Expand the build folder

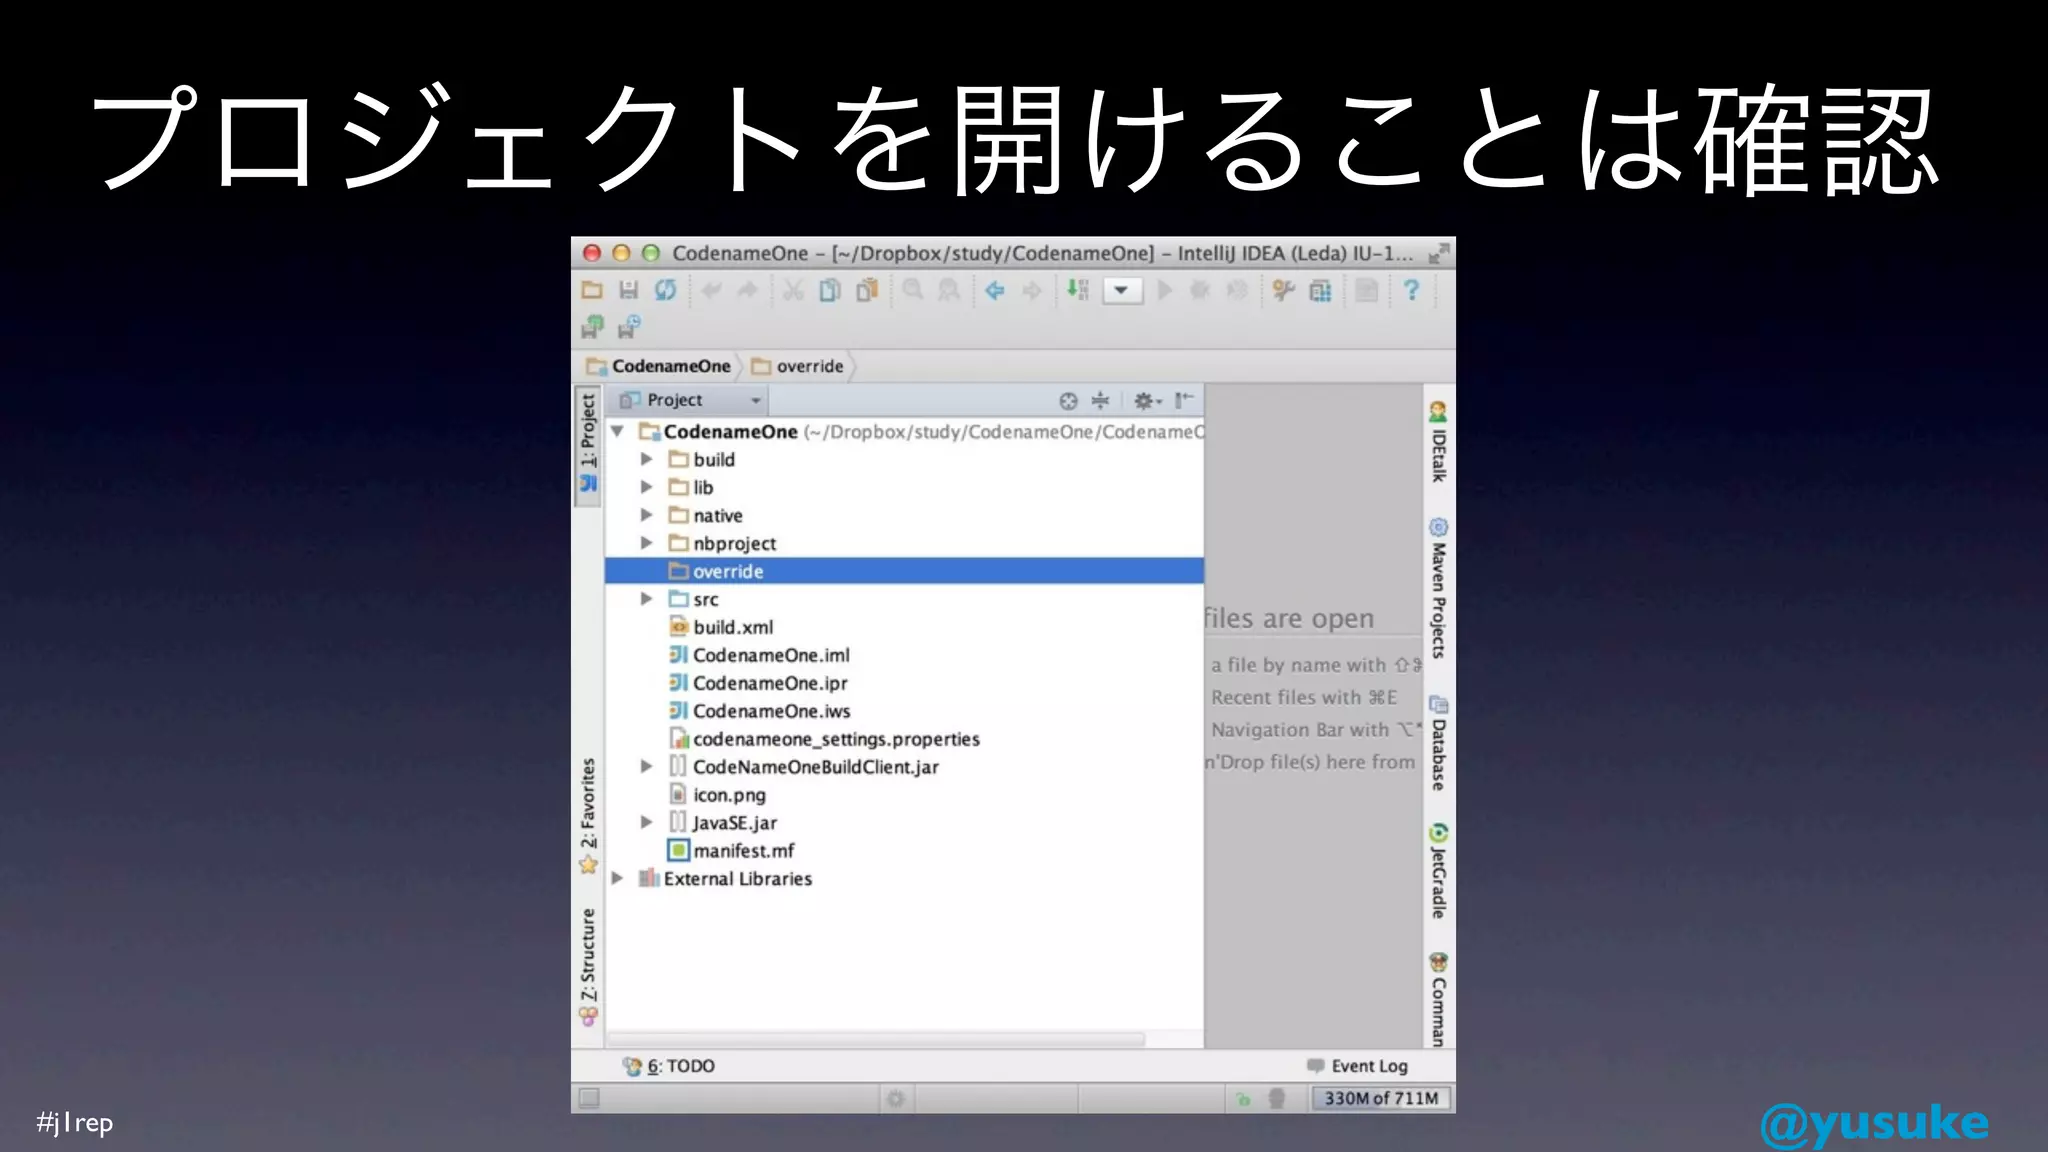(x=646, y=459)
